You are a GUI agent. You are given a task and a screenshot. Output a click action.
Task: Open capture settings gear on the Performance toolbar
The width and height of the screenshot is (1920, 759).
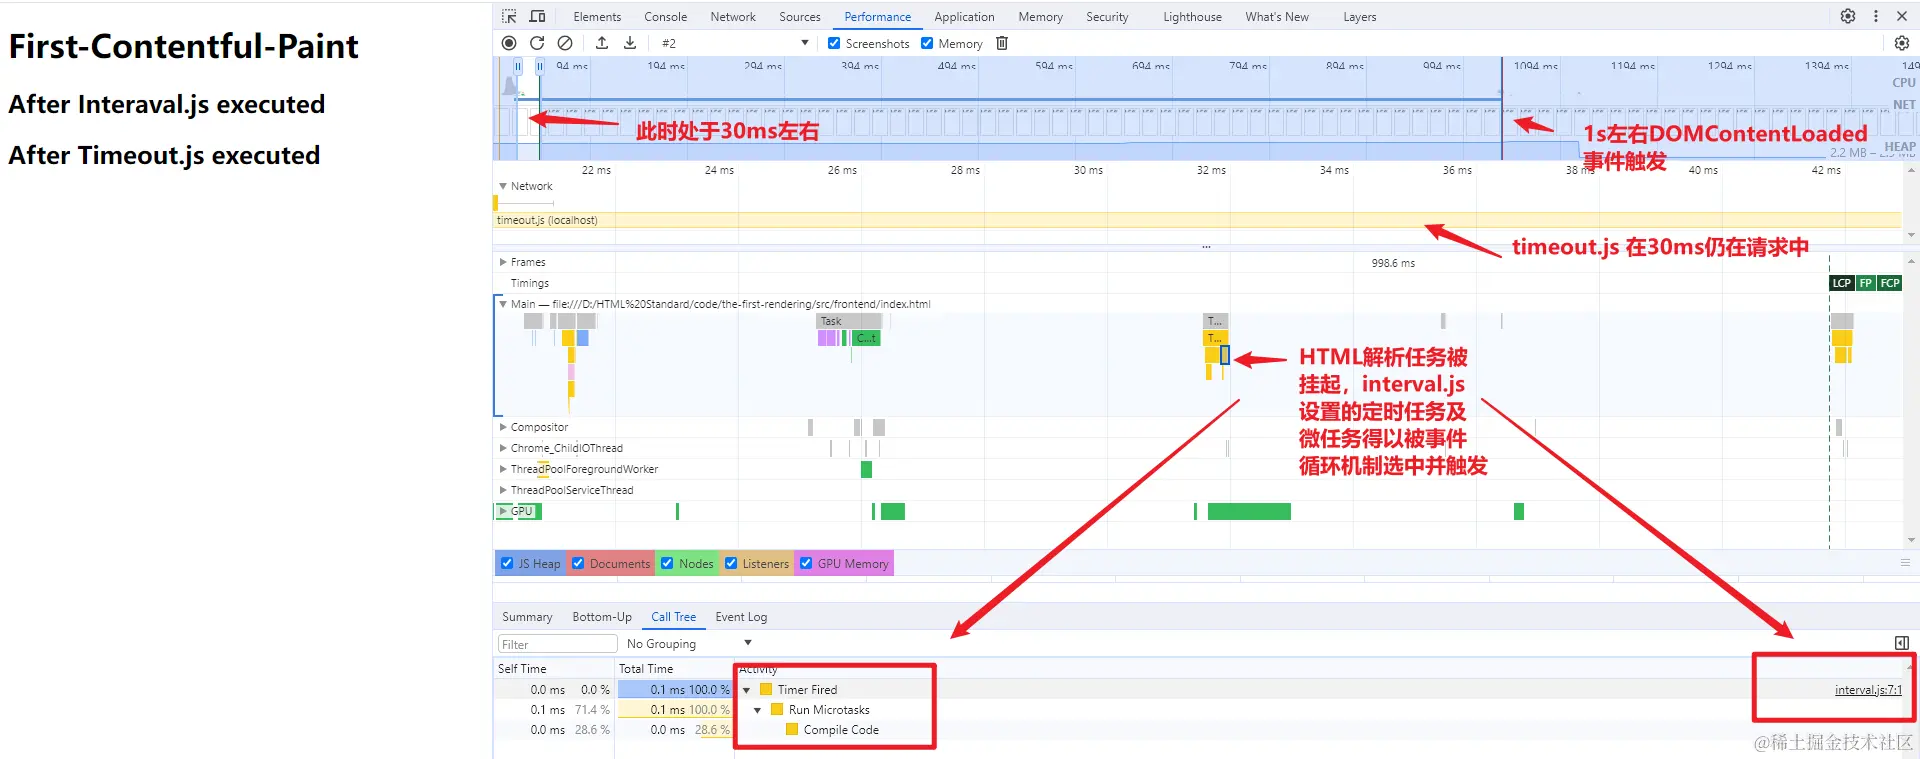[x=1902, y=43]
